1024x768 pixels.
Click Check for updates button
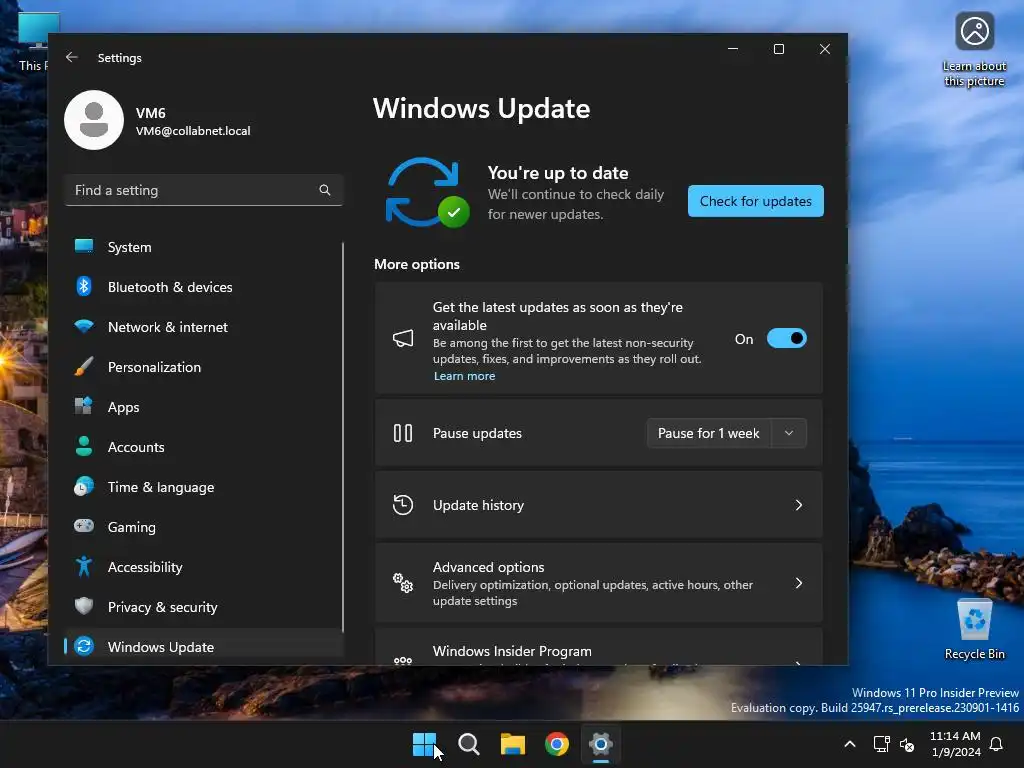click(756, 200)
